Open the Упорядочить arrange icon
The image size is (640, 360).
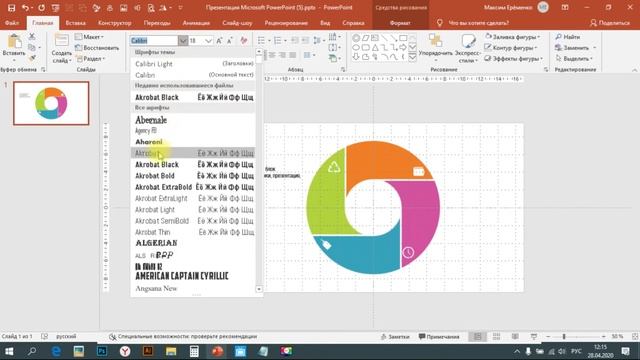click(x=436, y=41)
